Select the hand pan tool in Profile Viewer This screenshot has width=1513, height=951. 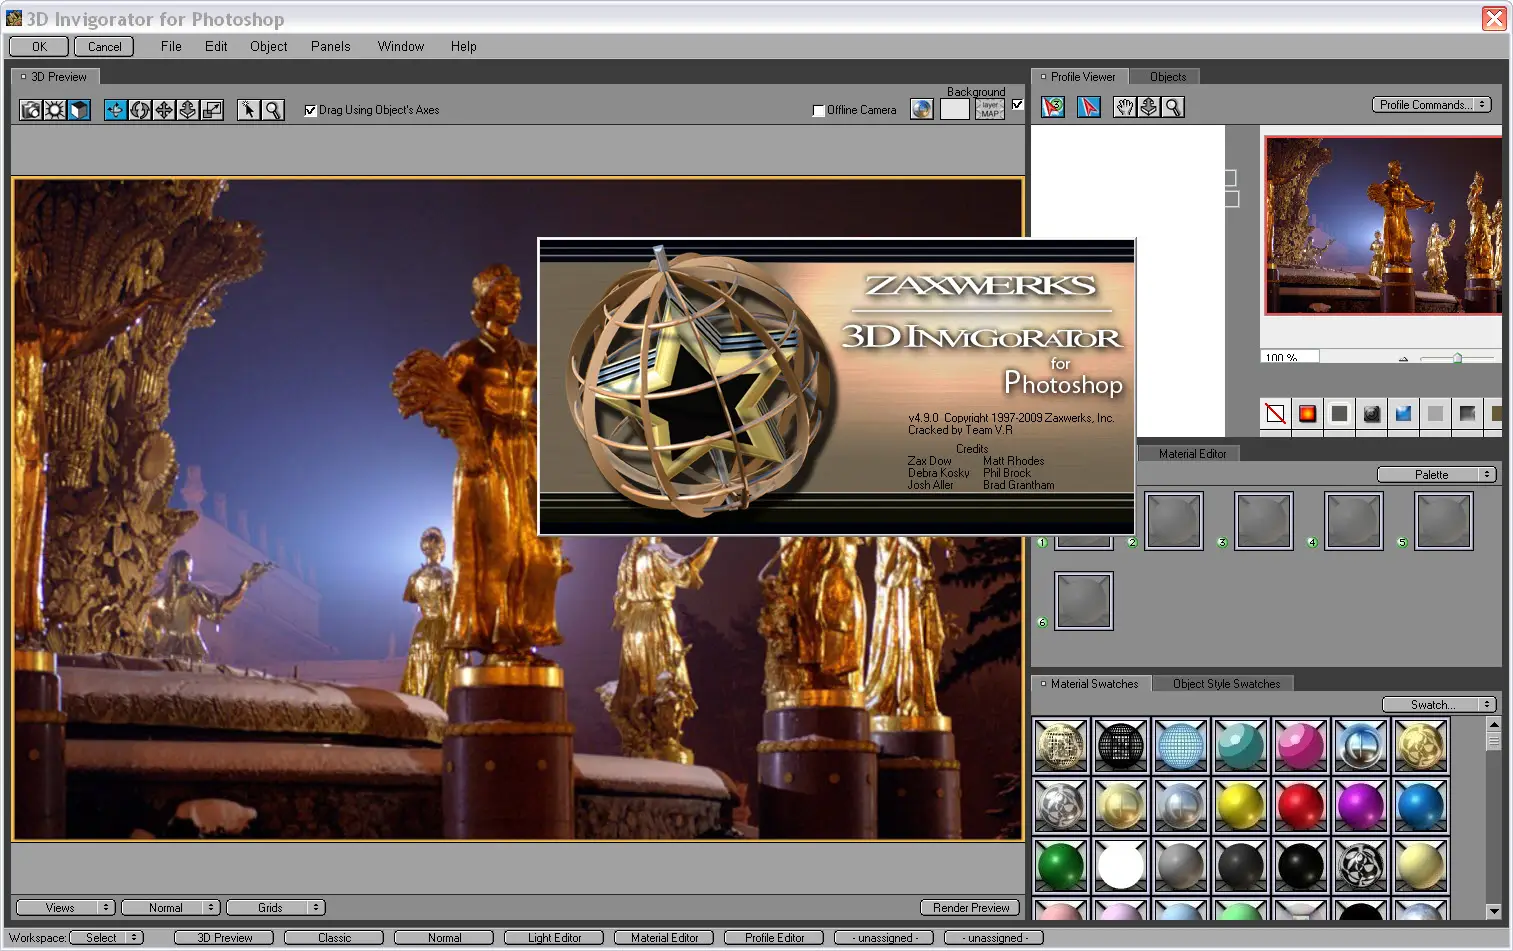[1125, 107]
